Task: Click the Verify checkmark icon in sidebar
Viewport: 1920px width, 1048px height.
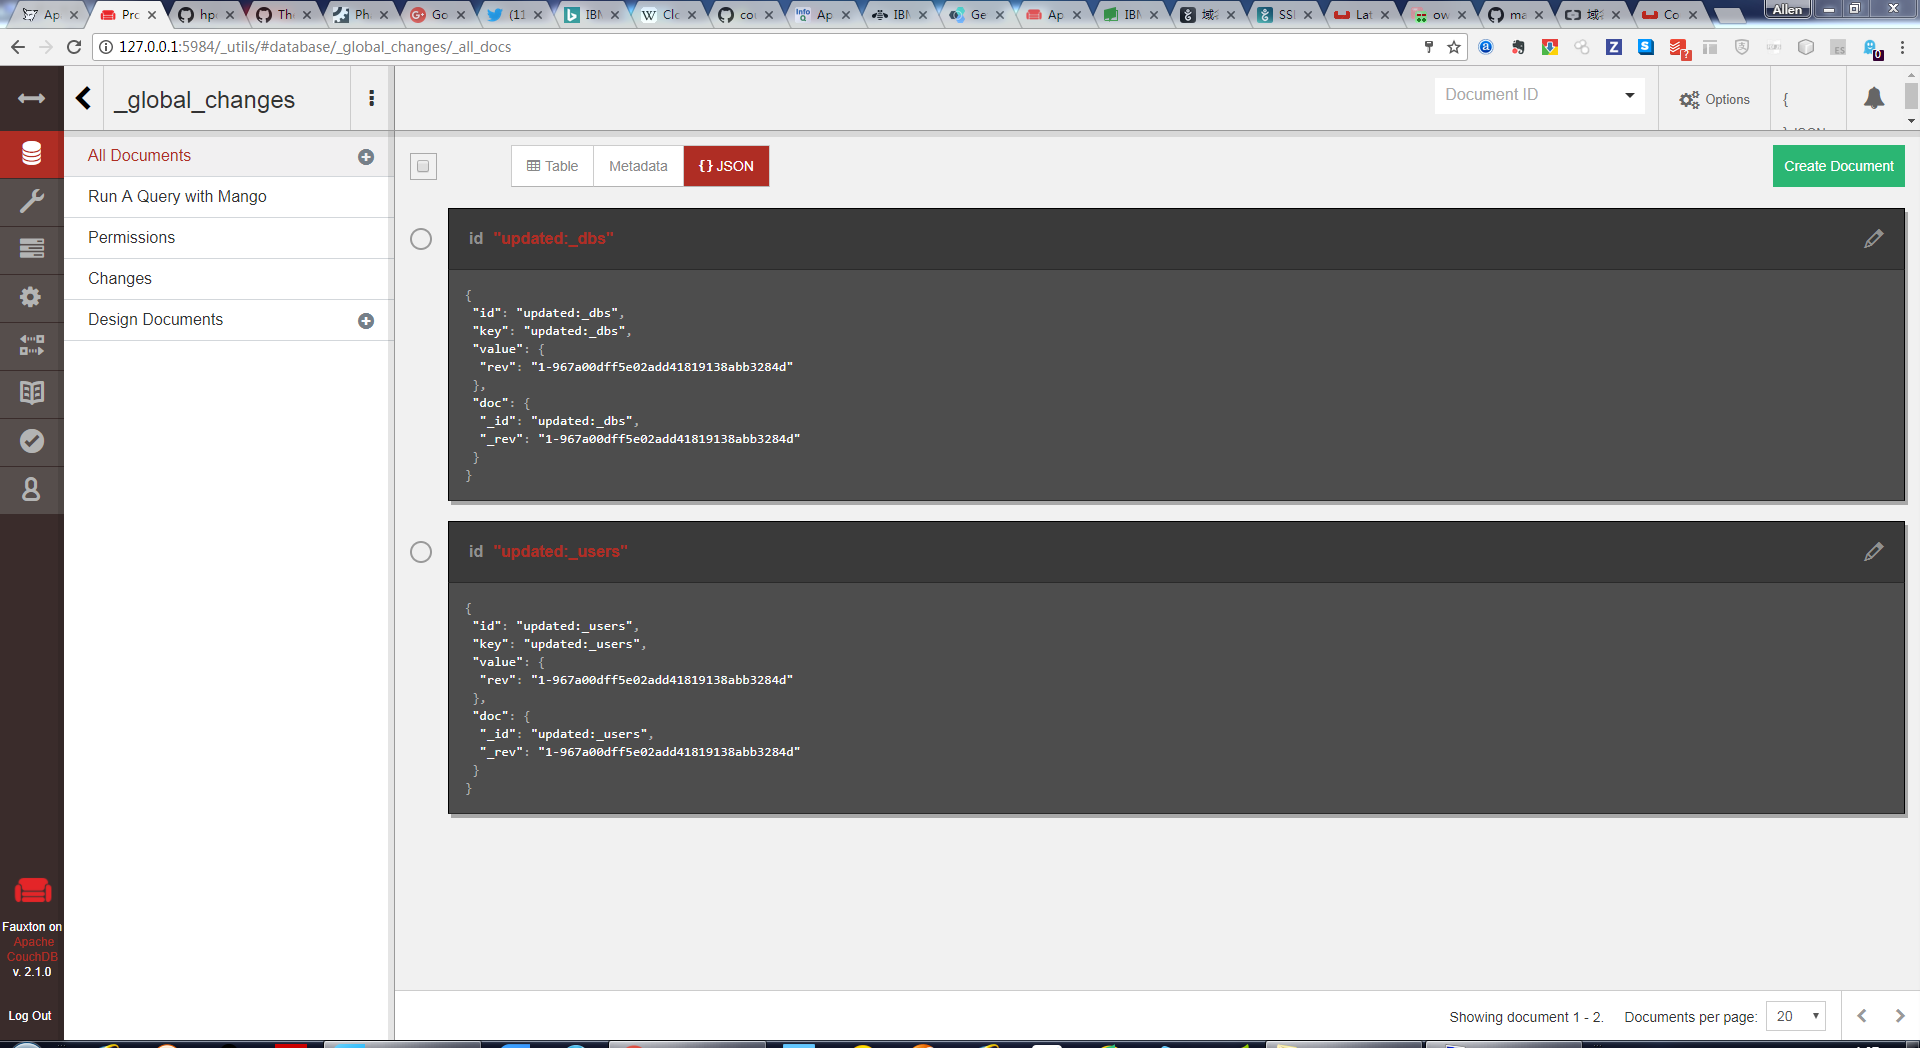Action: (x=31, y=441)
